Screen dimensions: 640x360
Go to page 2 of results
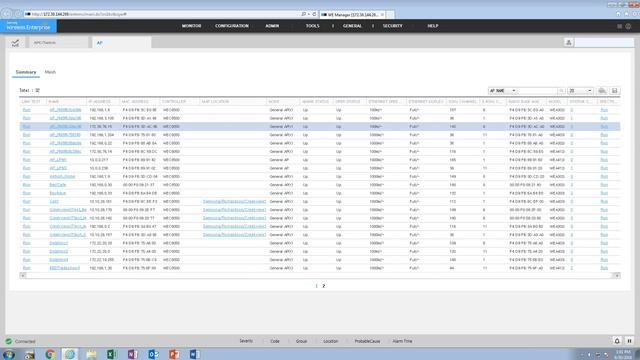[324, 286]
